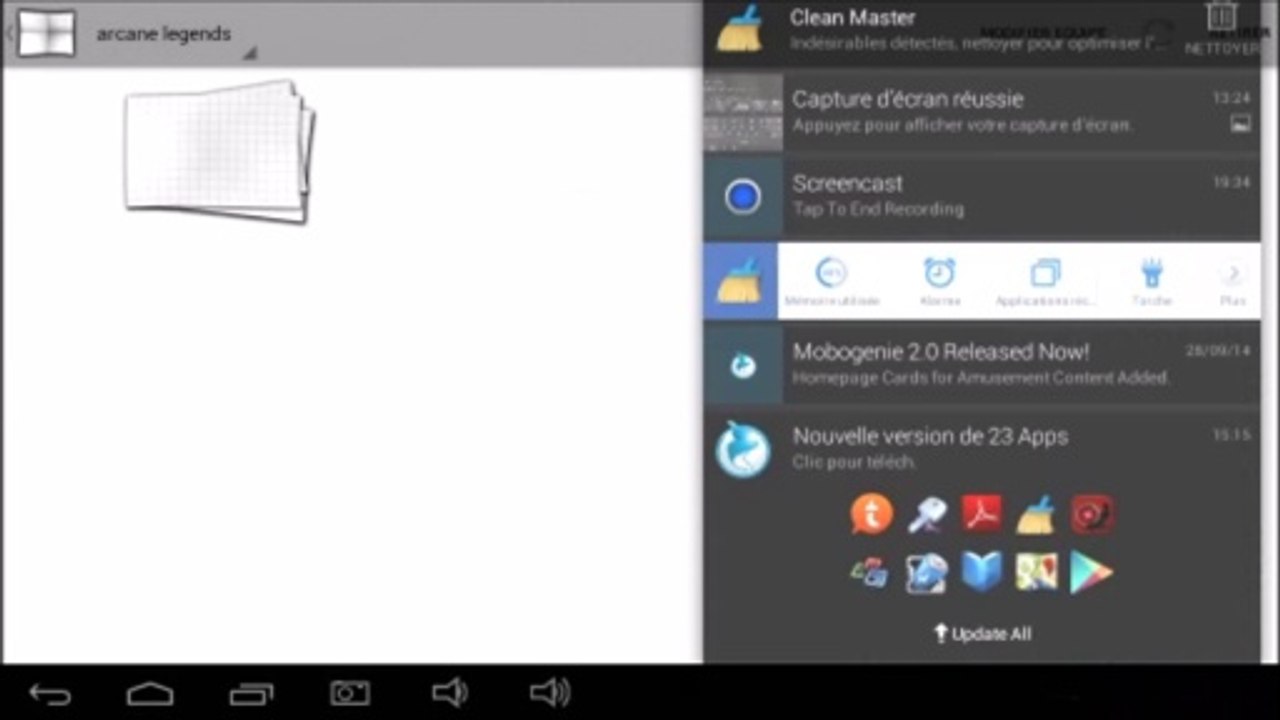1280x720 pixels.
Task: Open the gallery app icon in the action bar
Action: point(46,33)
